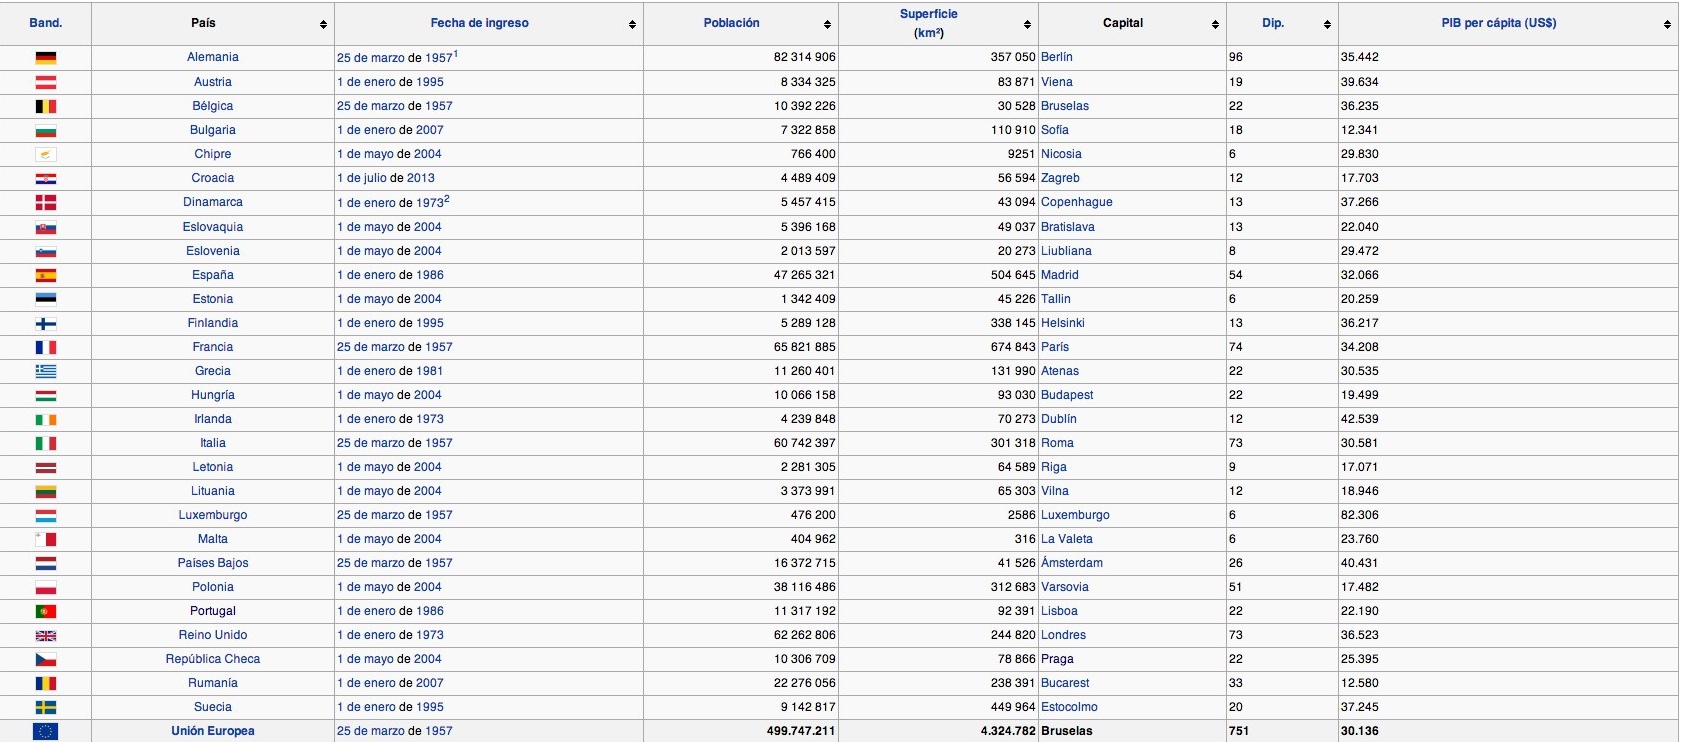Click the Denmark flag icon
The height and width of the screenshot is (742, 1681).
(x=46, y=202)
